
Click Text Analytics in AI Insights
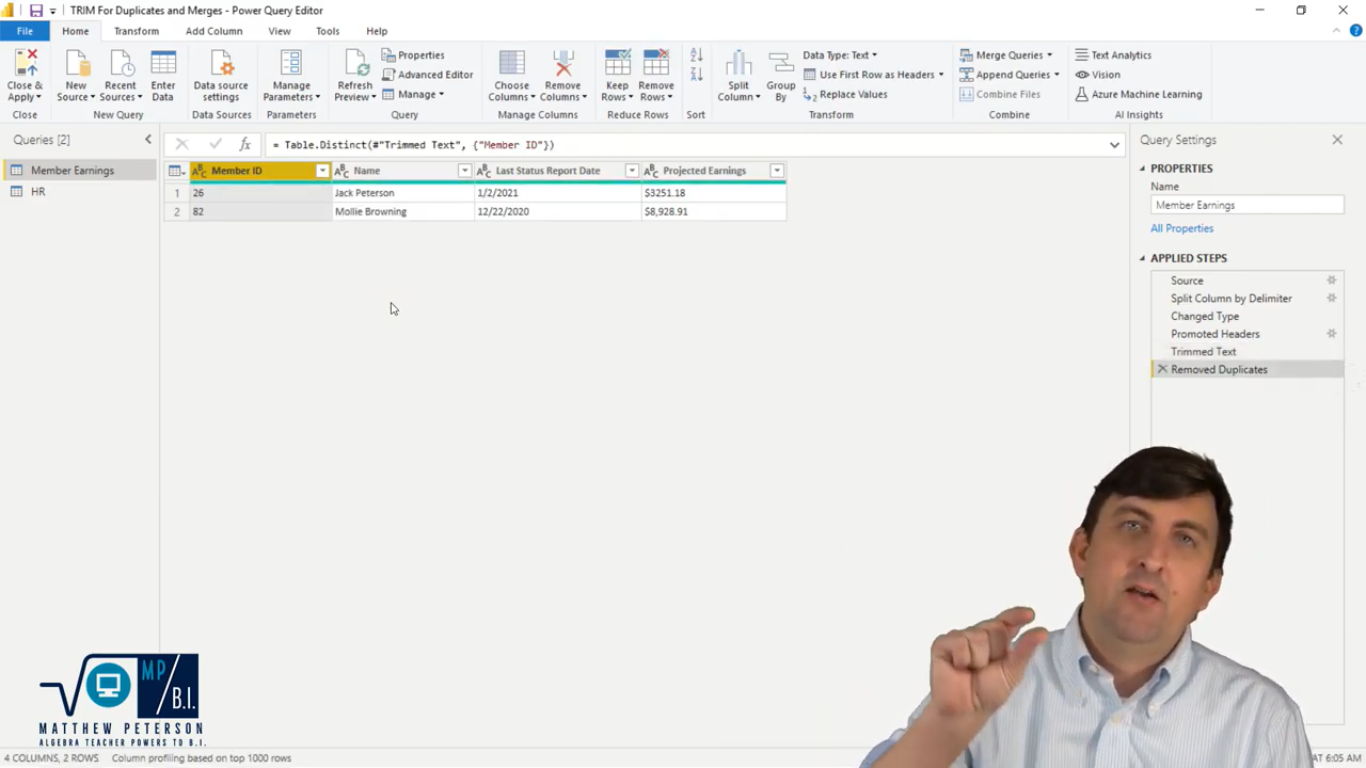(x=1113, y=55)
